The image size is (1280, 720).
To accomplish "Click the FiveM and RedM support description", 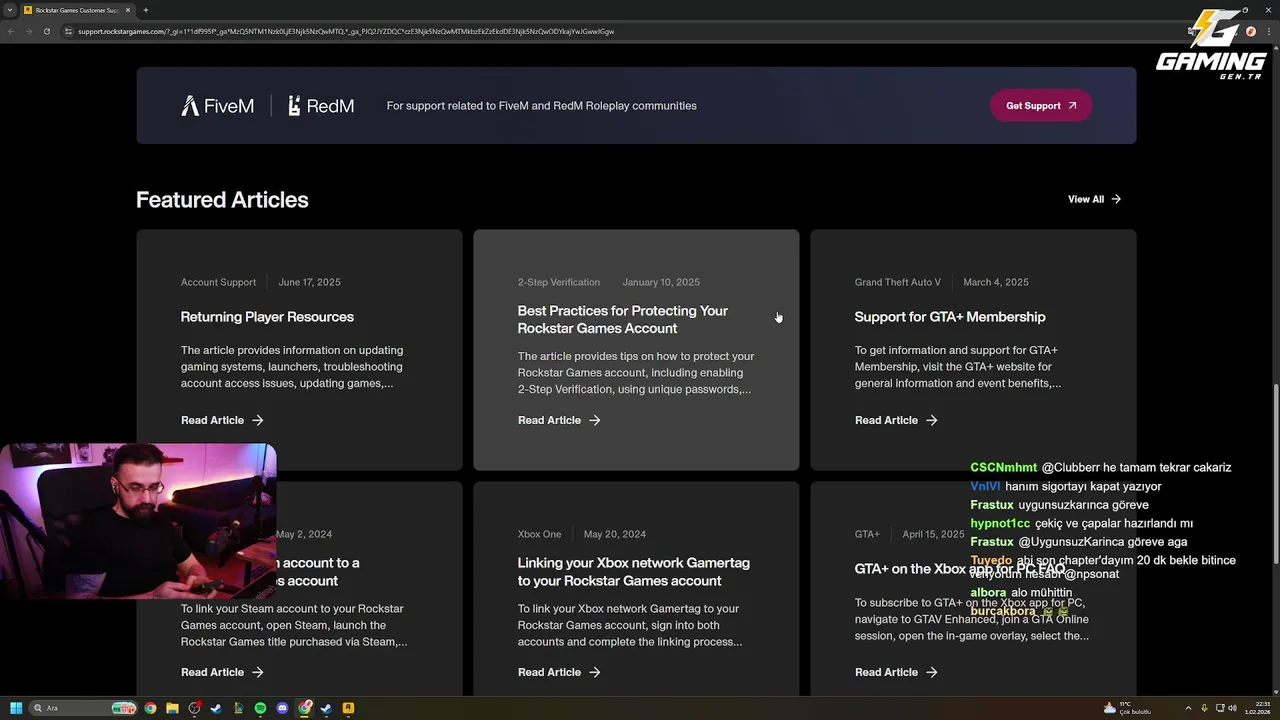I will (x=541, y=106).
